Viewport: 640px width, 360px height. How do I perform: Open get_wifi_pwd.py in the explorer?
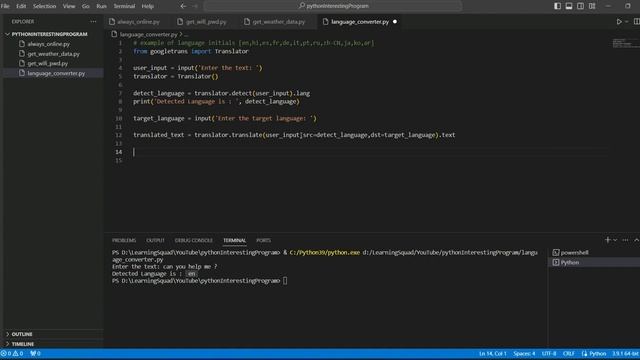pyautogui.click(x=48, y=63)
